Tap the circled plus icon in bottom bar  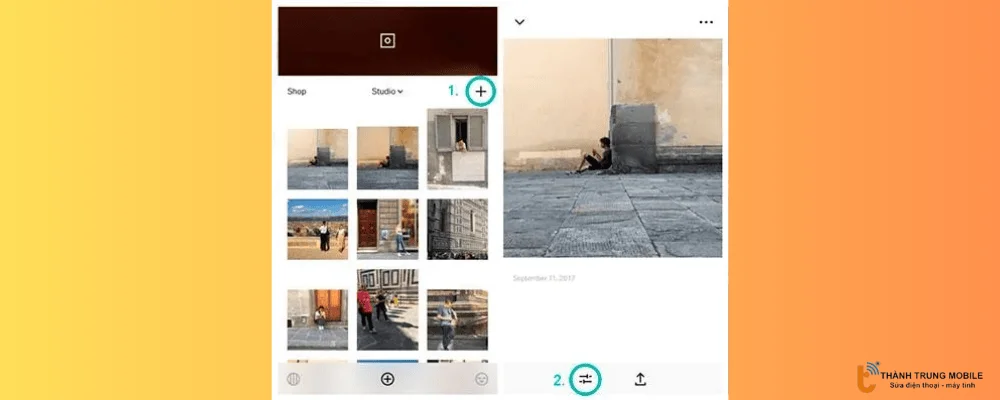[x=388, y=379]
